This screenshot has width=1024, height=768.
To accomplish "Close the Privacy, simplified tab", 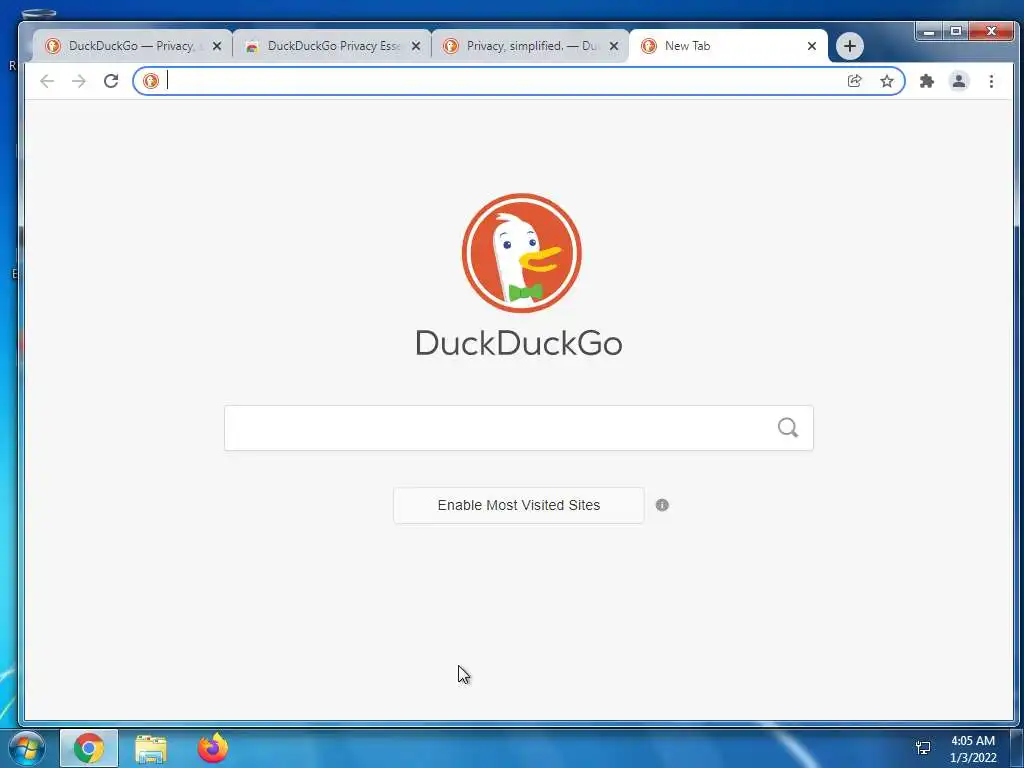I will coord(614,46).
